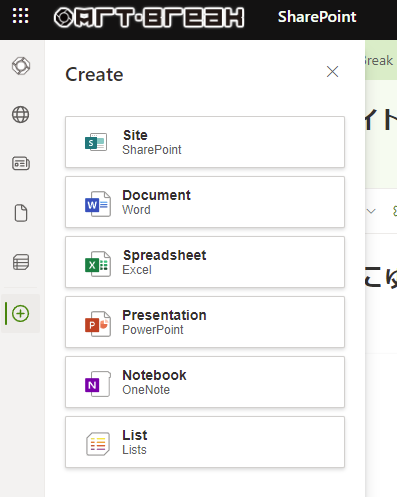Open the app launcher waffle icon
This screenshot has height=497, width=397.
click(20, 16)
